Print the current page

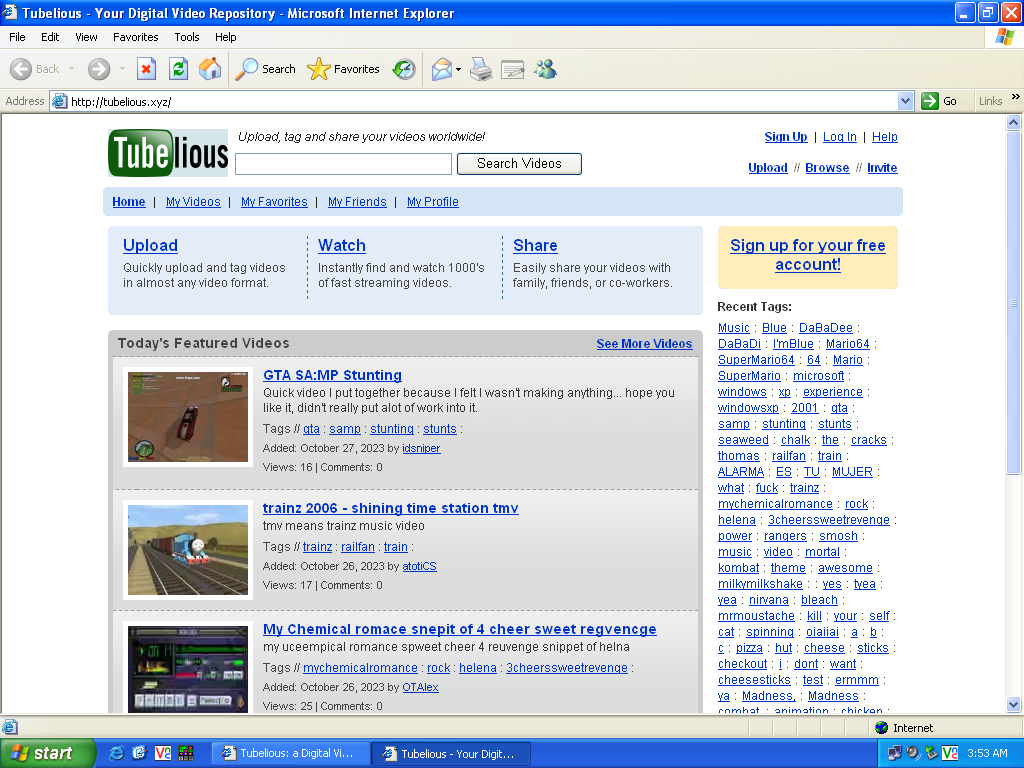click(x=480, y=68)
